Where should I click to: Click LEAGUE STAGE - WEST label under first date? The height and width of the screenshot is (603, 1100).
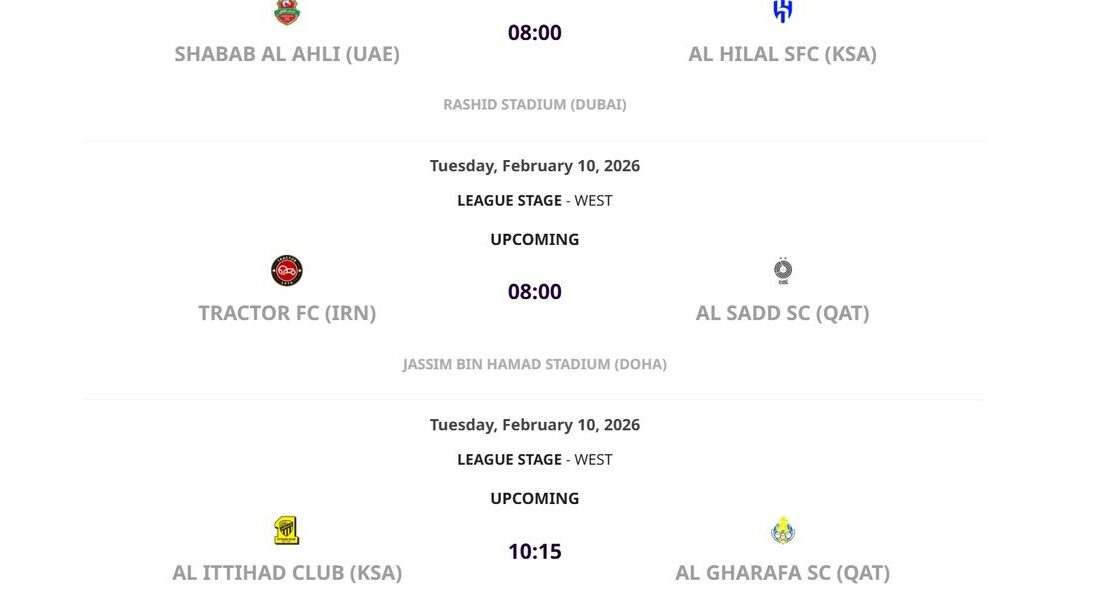[535, 200]
